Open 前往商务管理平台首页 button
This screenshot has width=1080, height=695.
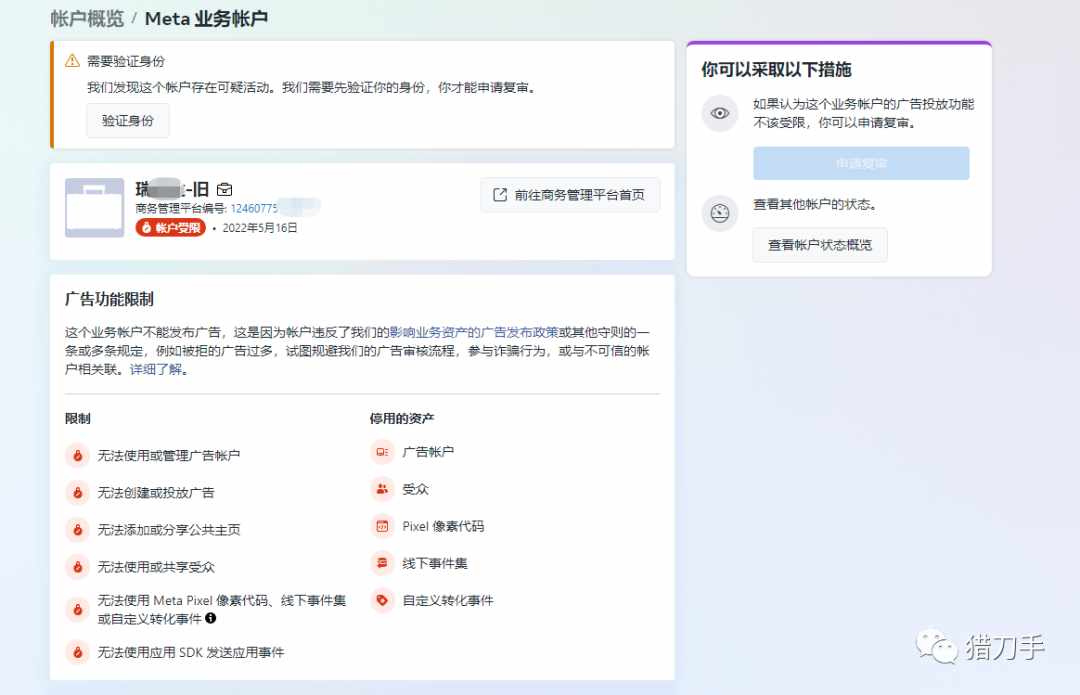(x=570, y=195)
